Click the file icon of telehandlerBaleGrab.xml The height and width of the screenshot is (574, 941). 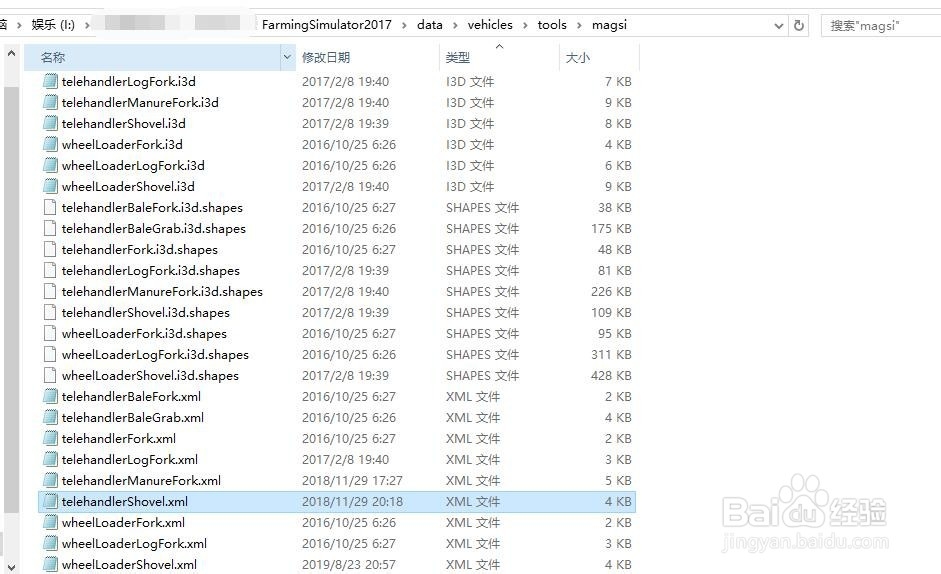point(50,417)
